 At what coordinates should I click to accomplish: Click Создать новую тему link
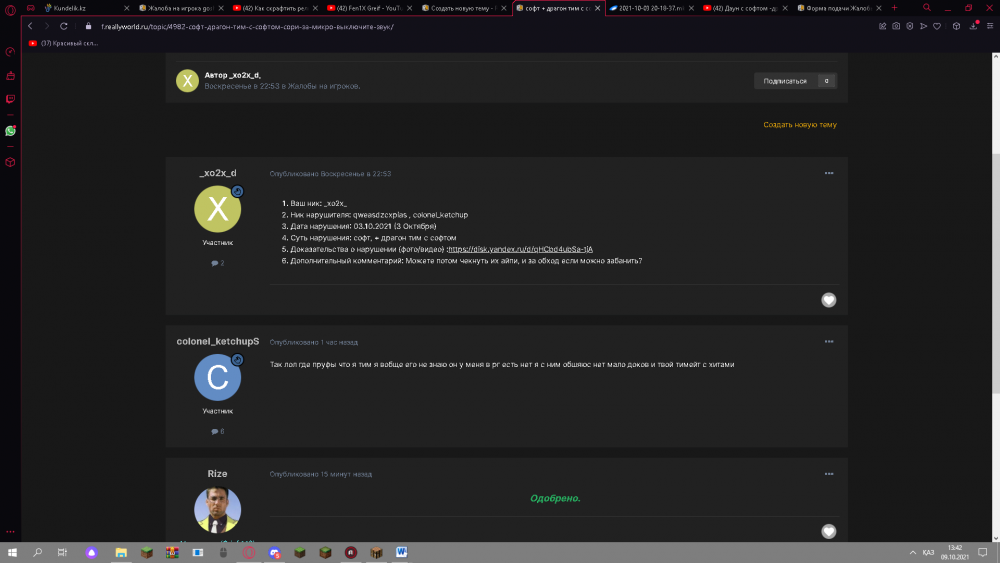[x=800, y=124]
